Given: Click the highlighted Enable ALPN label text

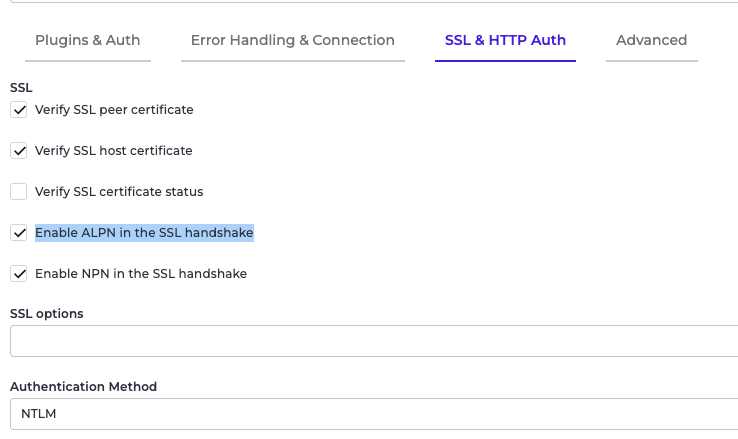Looking at the screenshot, I should (144, 232).
